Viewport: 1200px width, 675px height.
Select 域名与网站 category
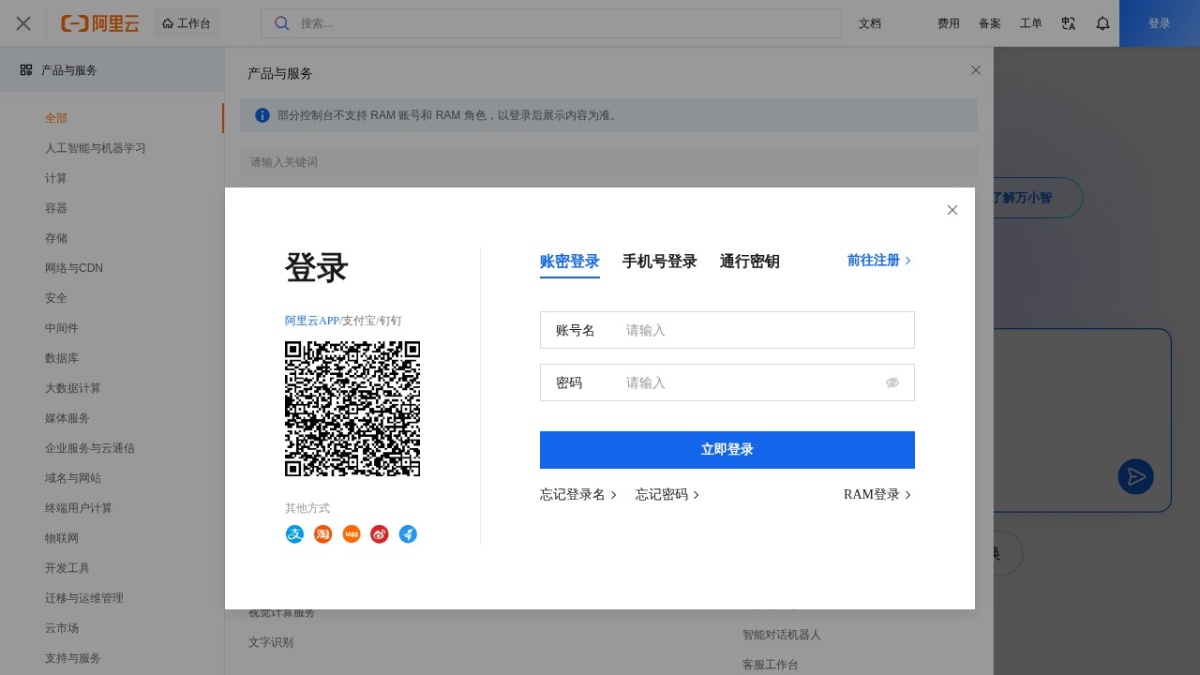(73, 478)
